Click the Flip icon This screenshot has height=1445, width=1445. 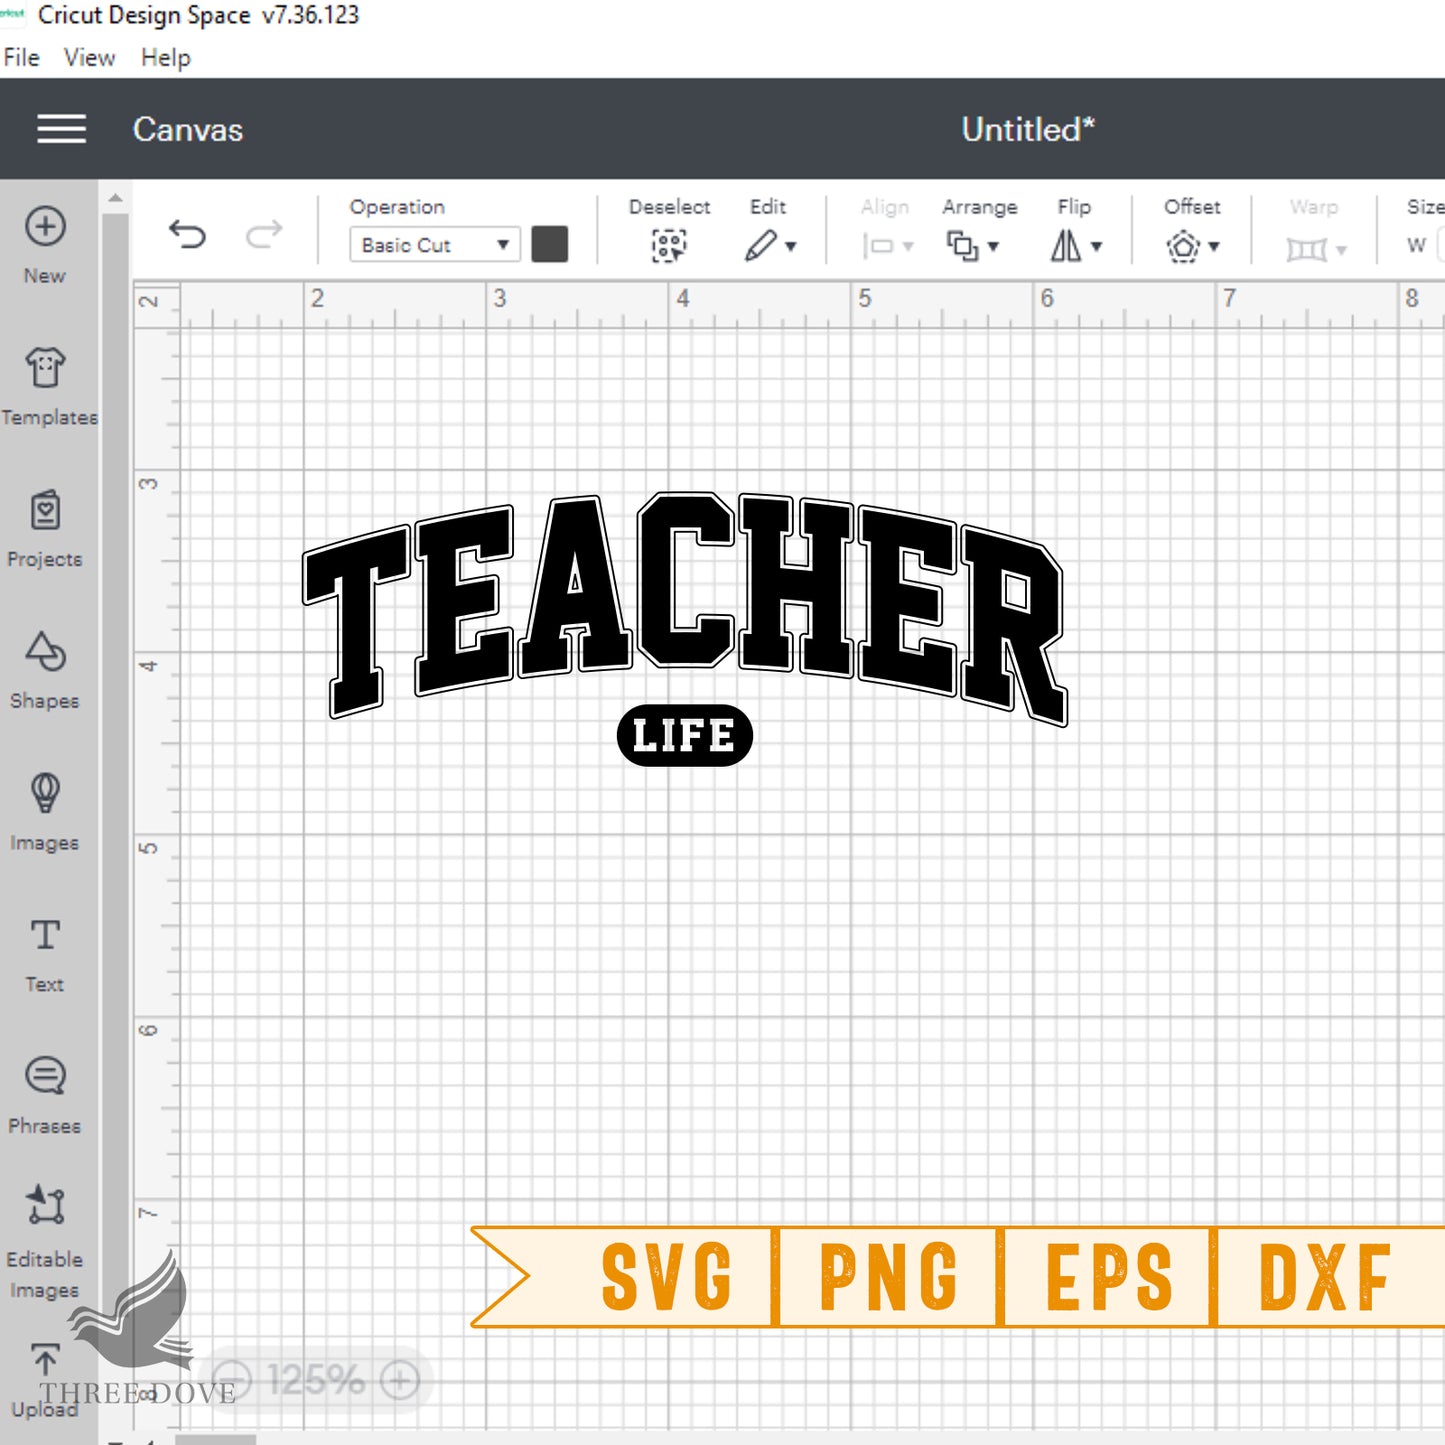point(1066,245)
